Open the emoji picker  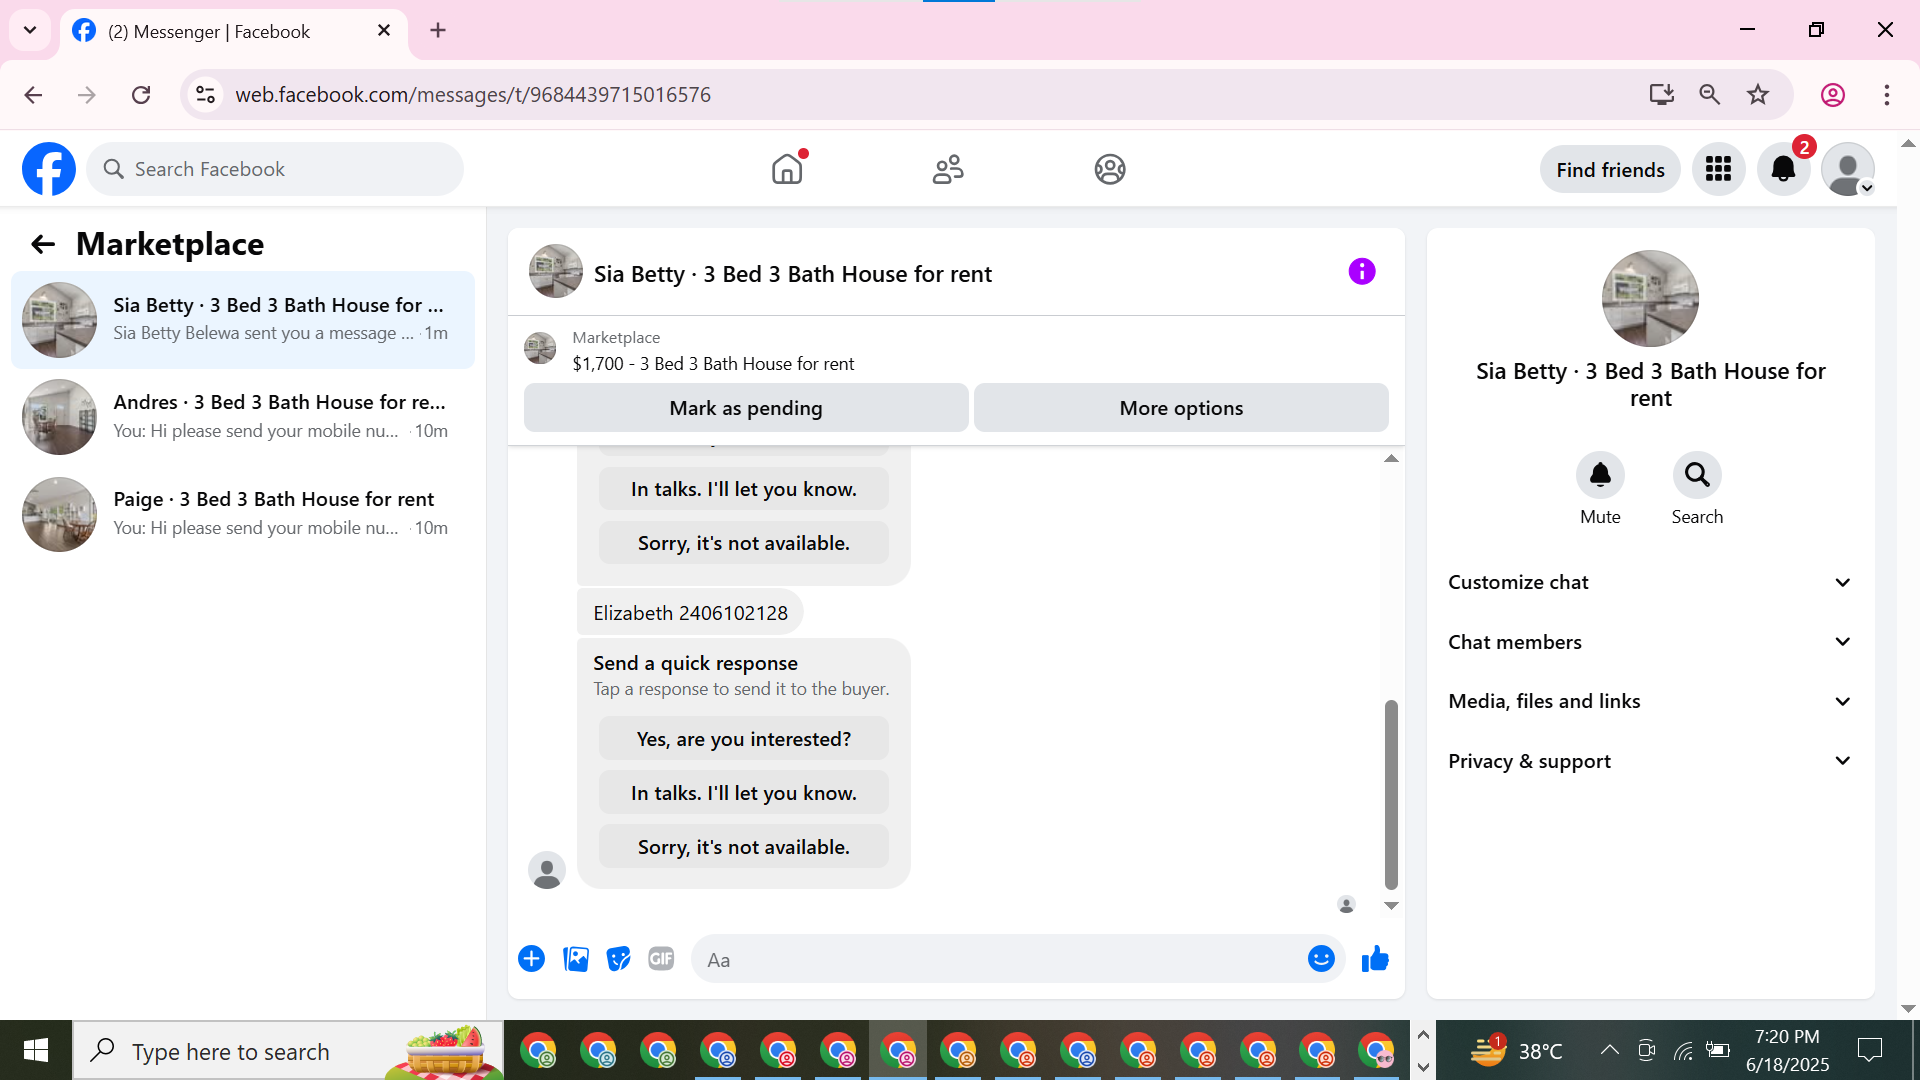(1321, 959)
